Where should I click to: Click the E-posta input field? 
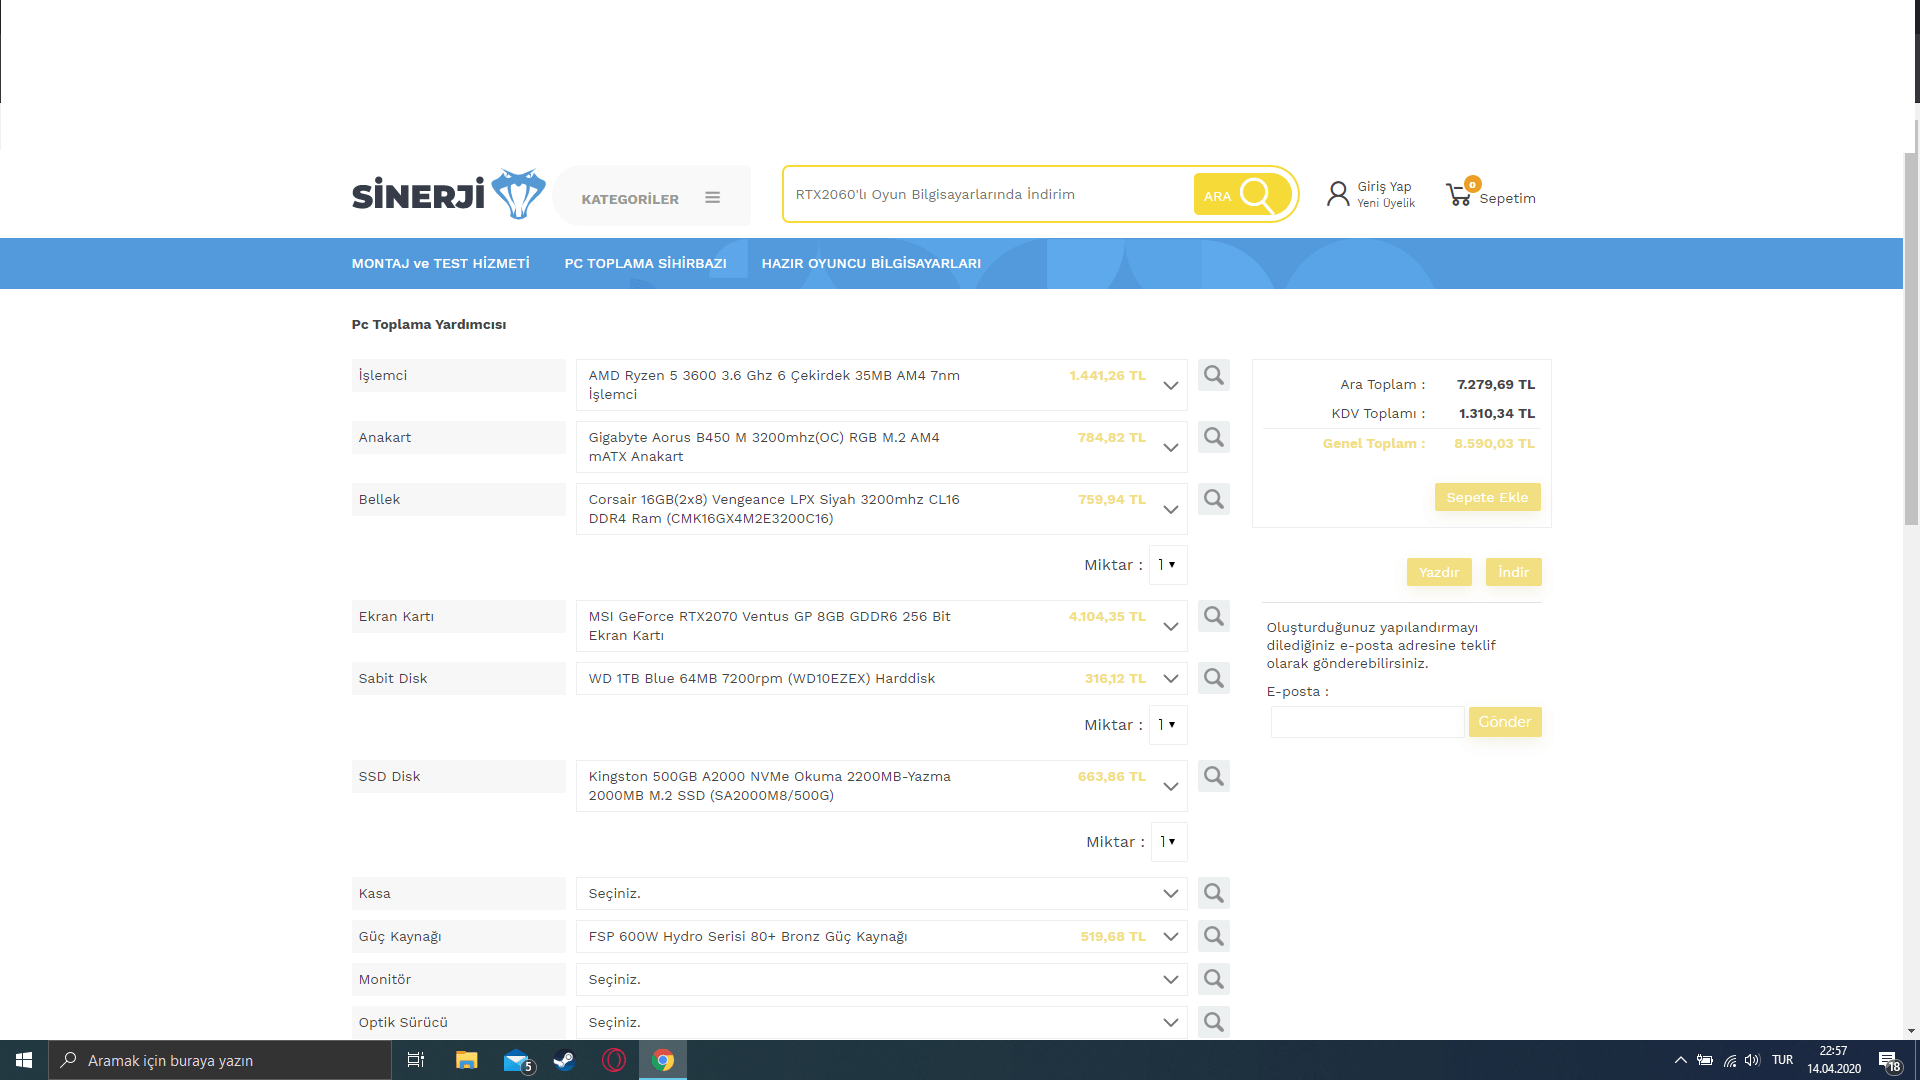(x=1366, y=722)
